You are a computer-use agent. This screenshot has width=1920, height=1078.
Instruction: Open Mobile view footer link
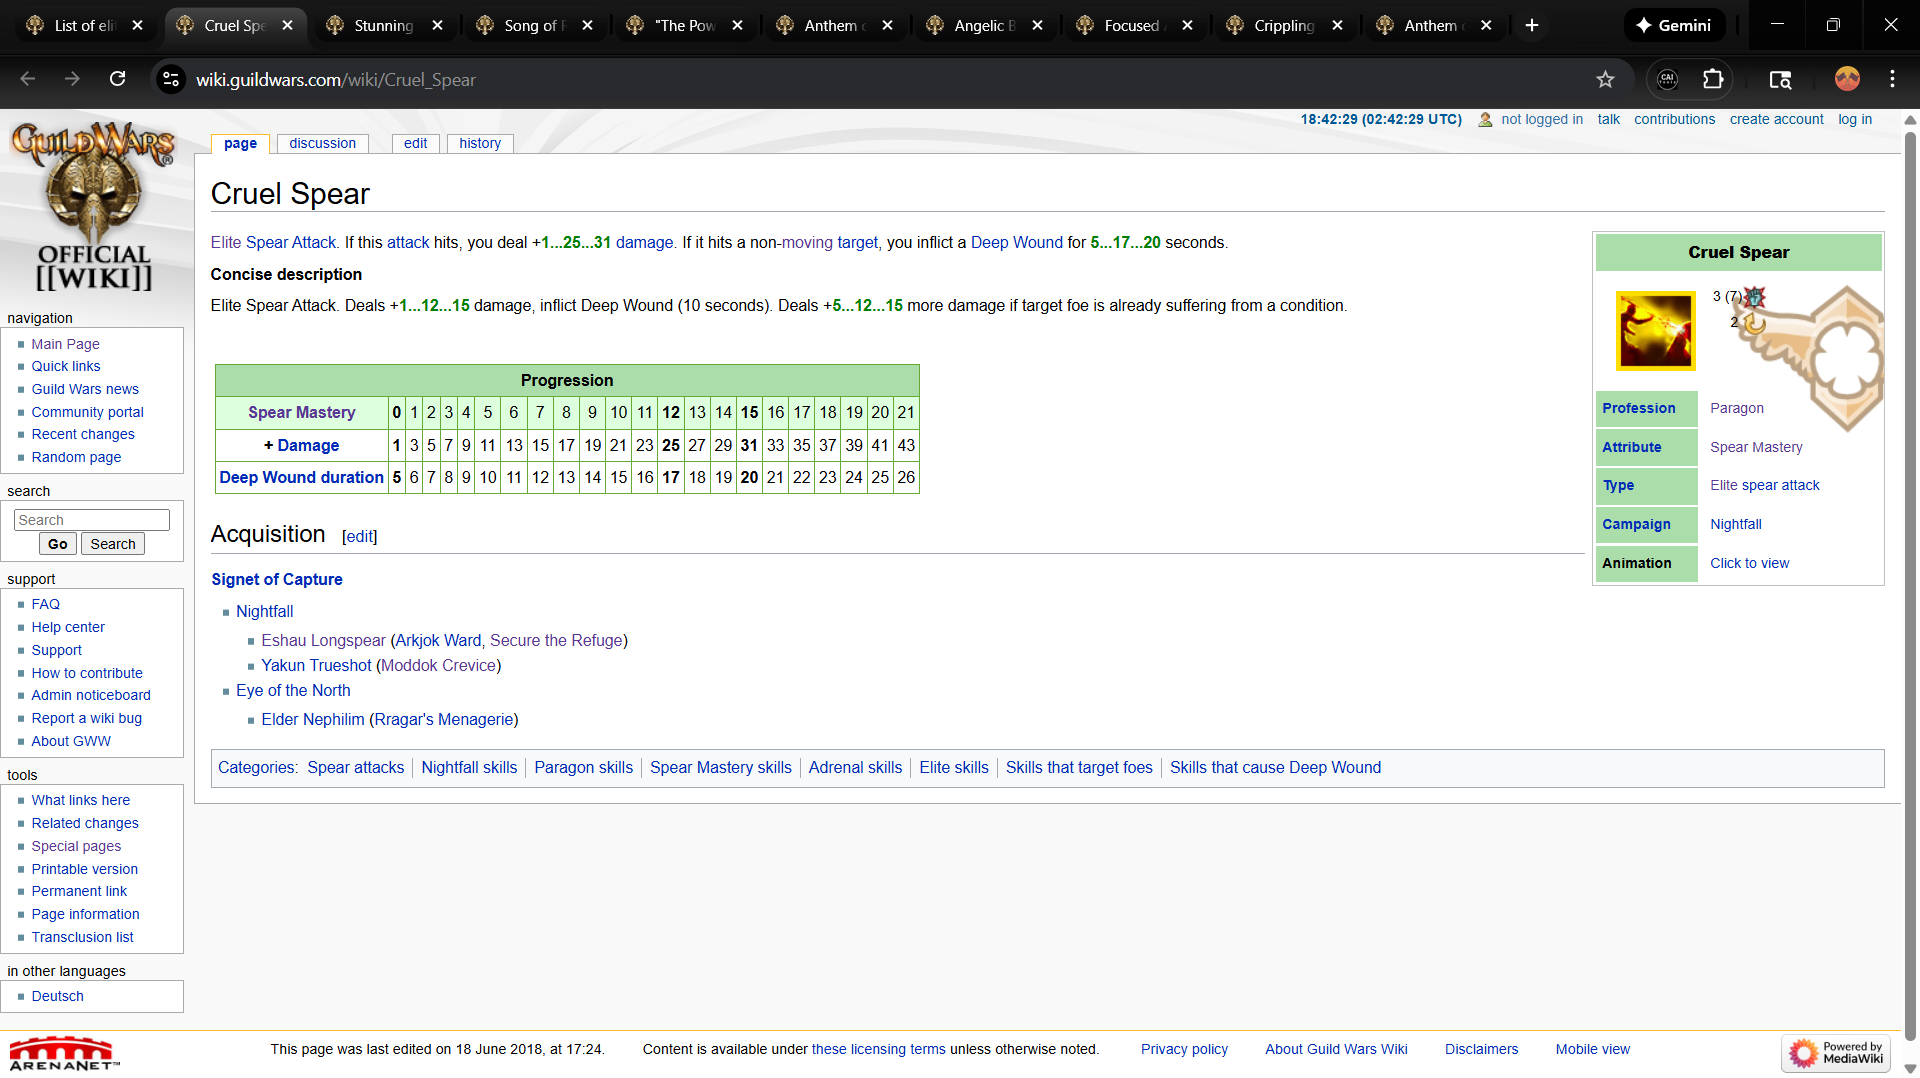click(1592, 1049)
